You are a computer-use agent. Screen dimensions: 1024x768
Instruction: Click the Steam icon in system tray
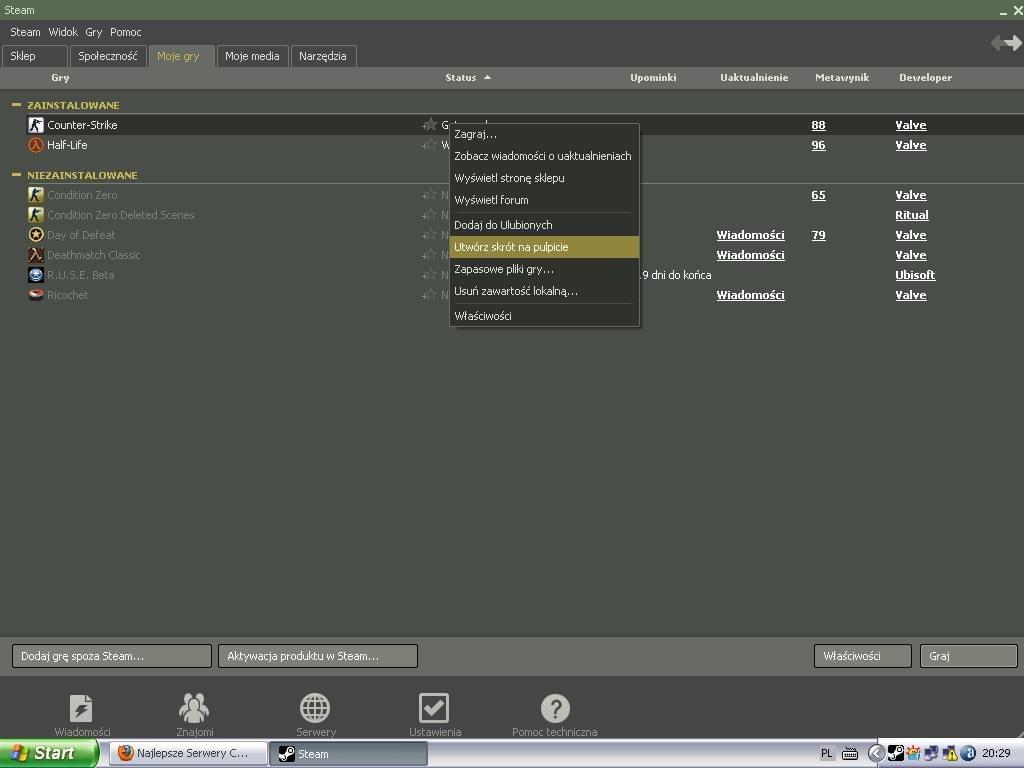(x=896, y=754)
